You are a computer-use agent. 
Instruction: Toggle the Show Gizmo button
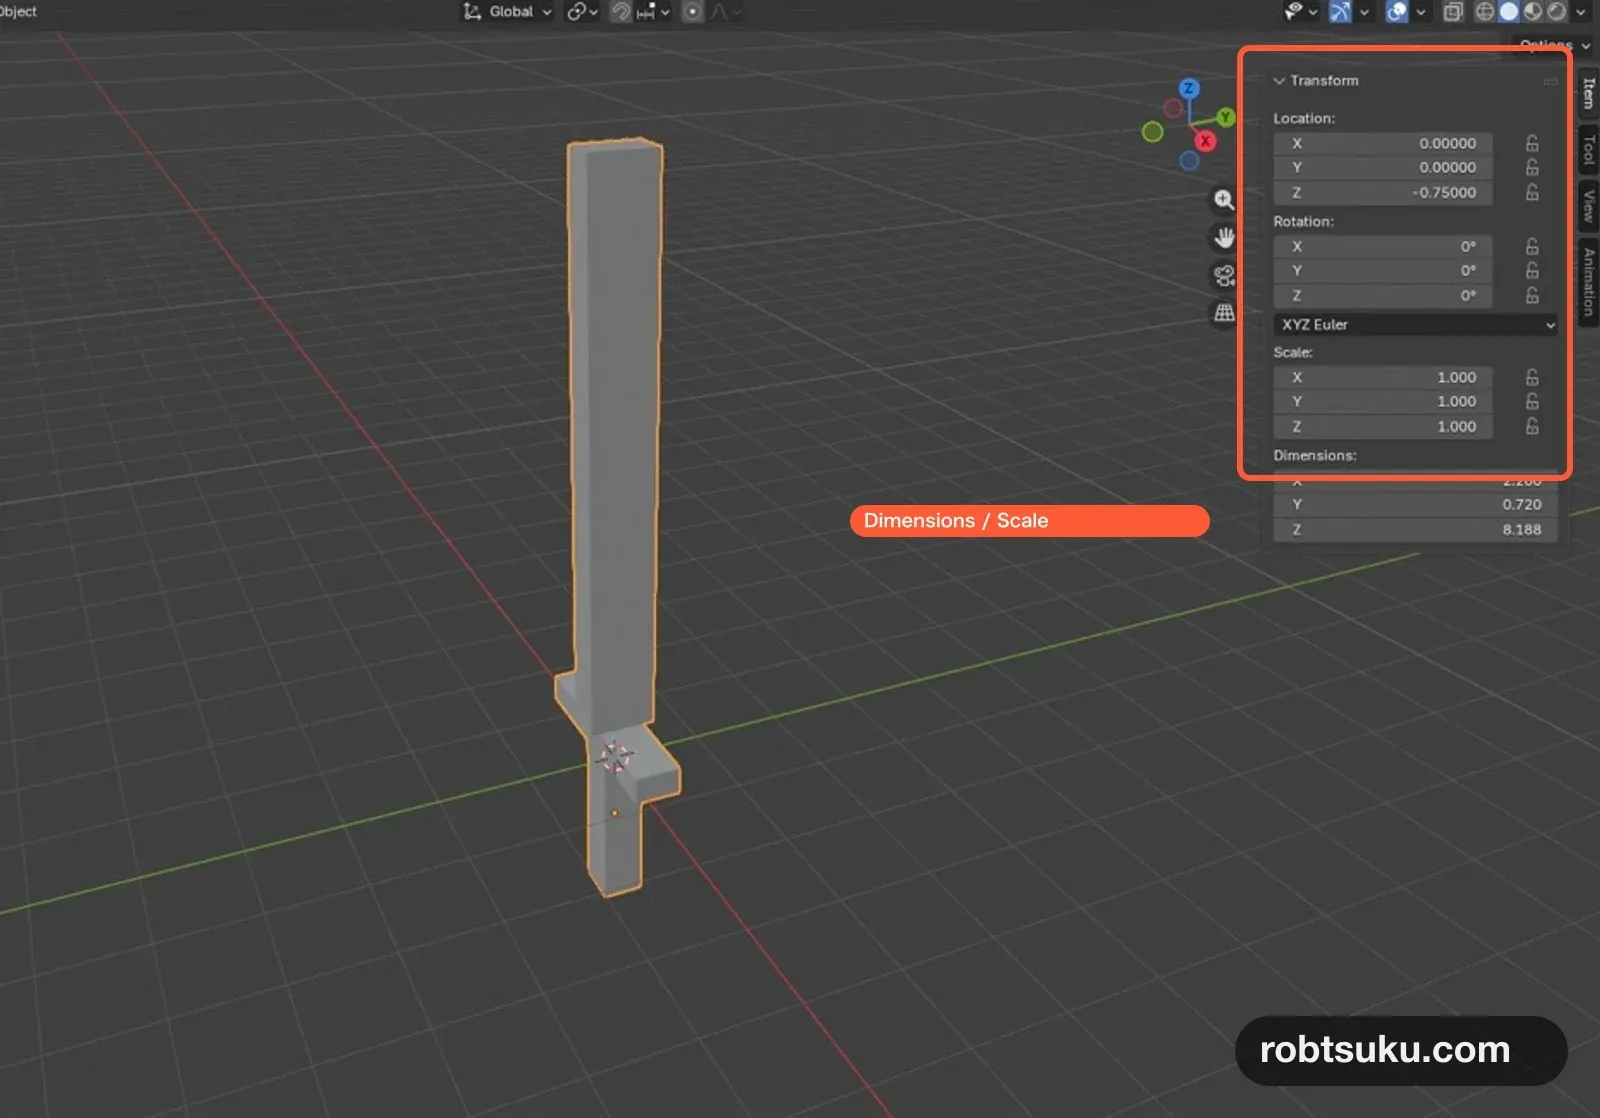[1340, 12]
